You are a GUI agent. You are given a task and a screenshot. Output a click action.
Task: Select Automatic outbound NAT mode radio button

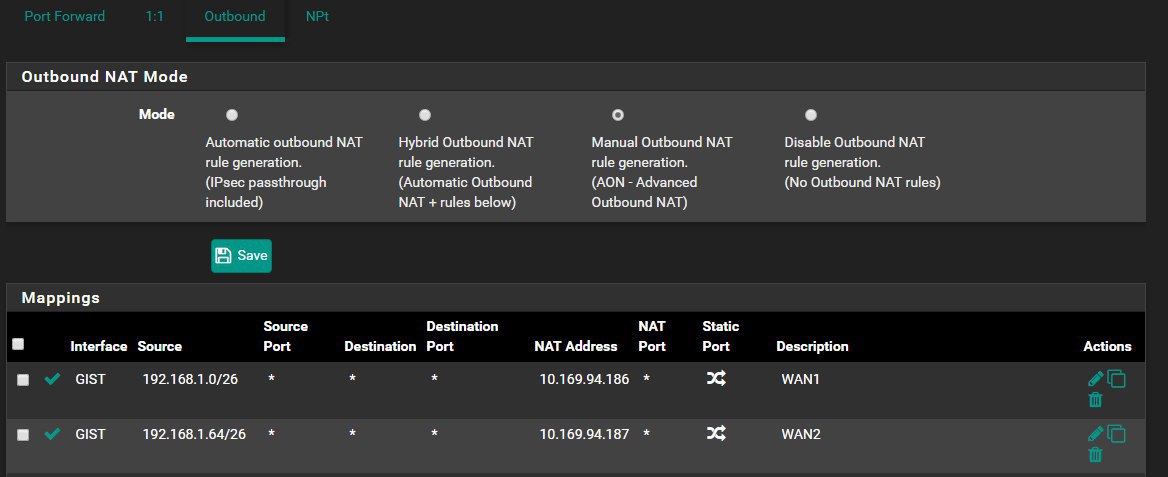(232, 115)
